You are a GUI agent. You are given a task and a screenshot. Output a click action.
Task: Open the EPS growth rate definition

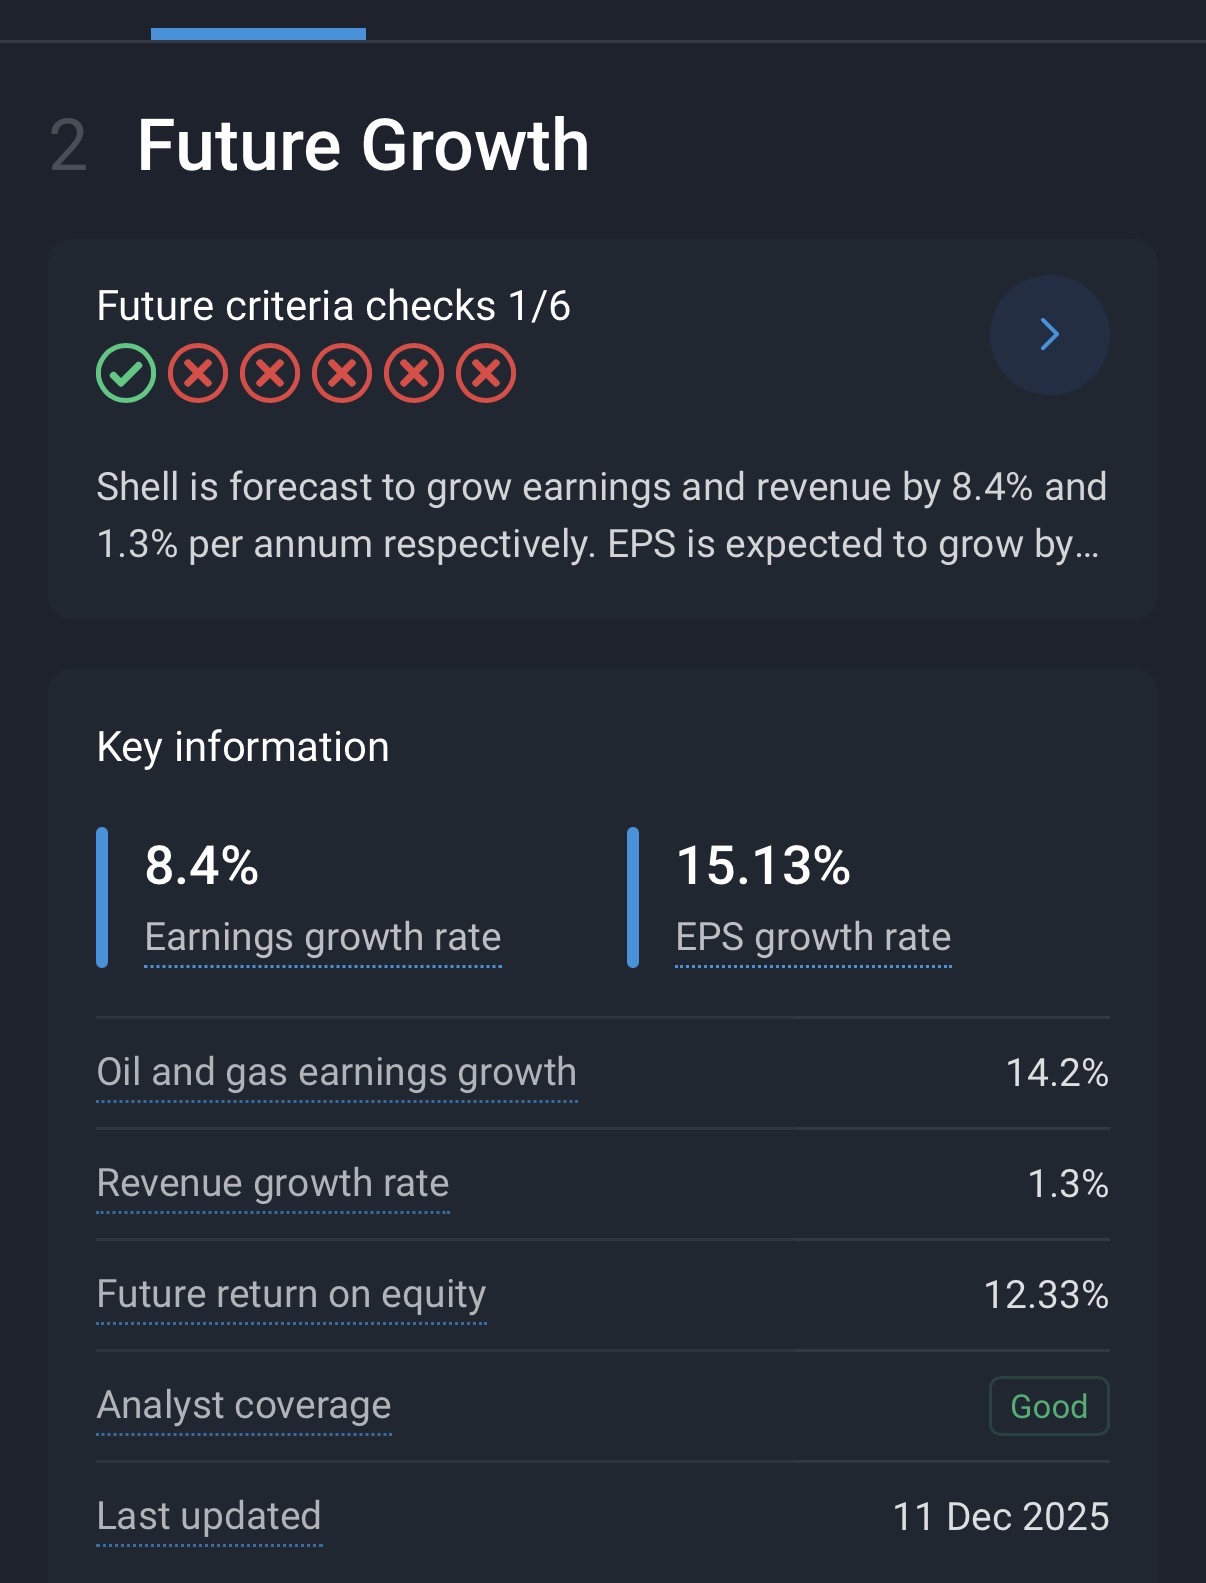click(x=813, y=938)
